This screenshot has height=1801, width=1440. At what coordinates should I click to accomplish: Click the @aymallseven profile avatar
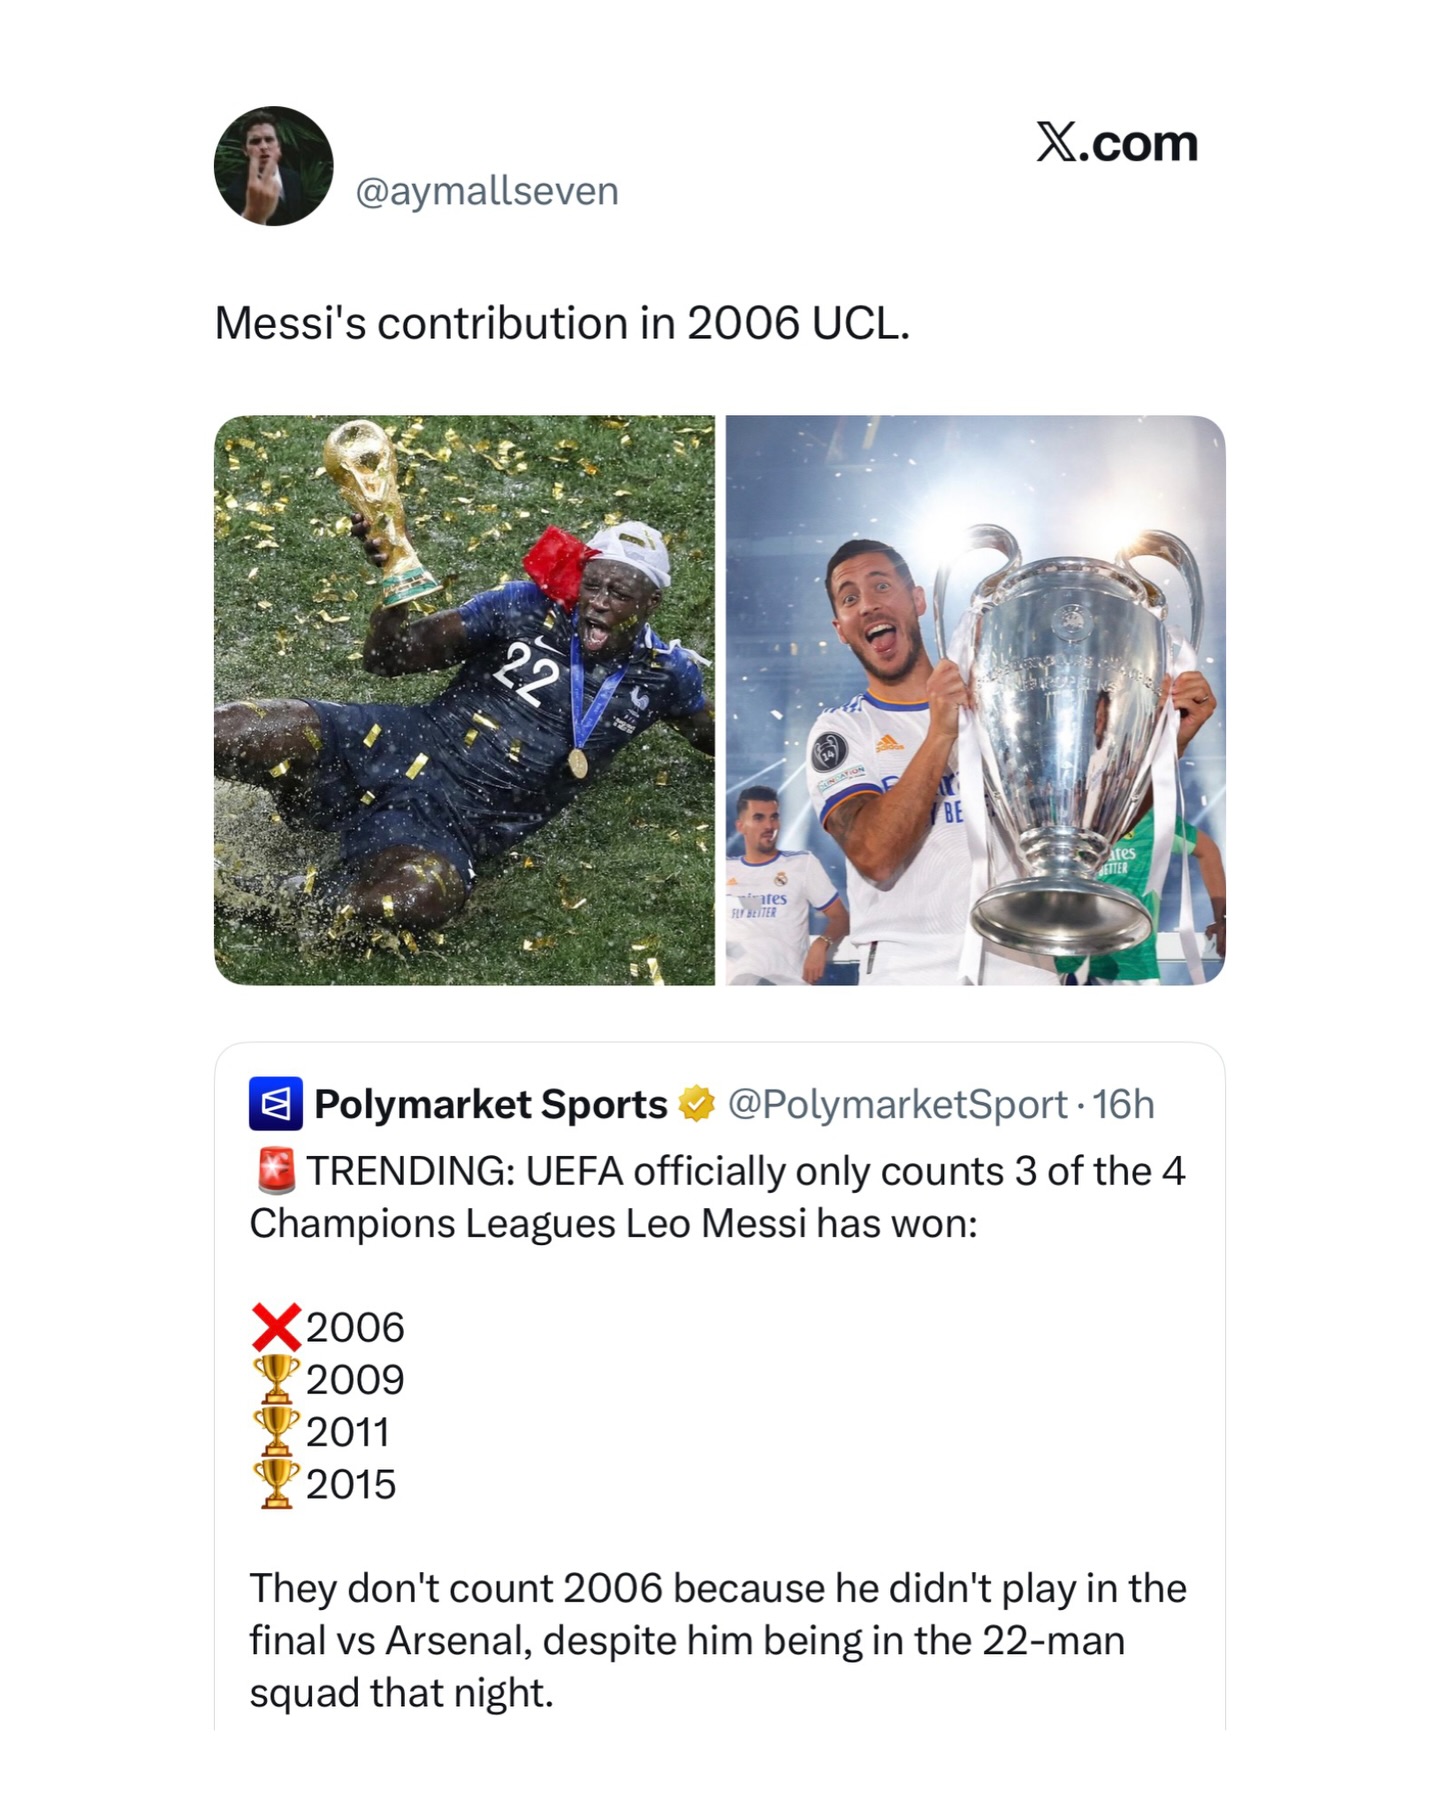tap(273, 166)
